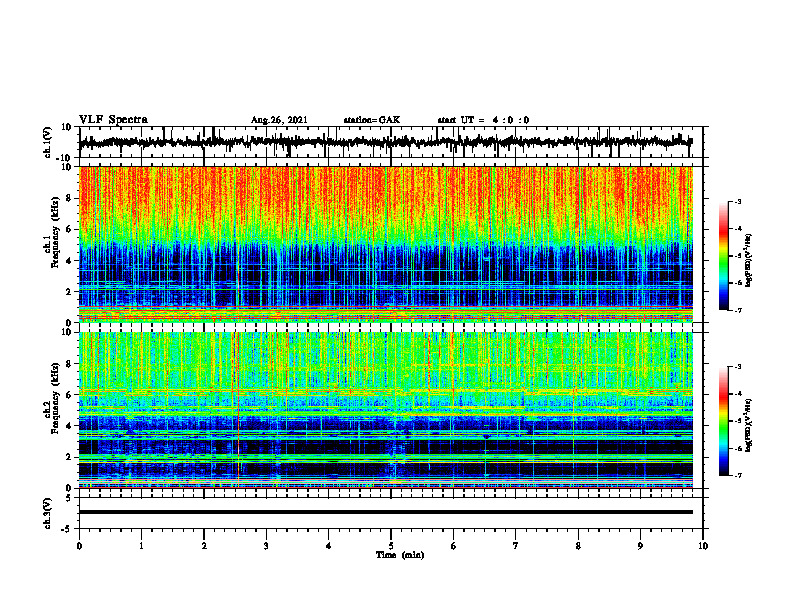Click time axis tick label '4'
This screenshot has height=612, width=792.
point(329,546)
